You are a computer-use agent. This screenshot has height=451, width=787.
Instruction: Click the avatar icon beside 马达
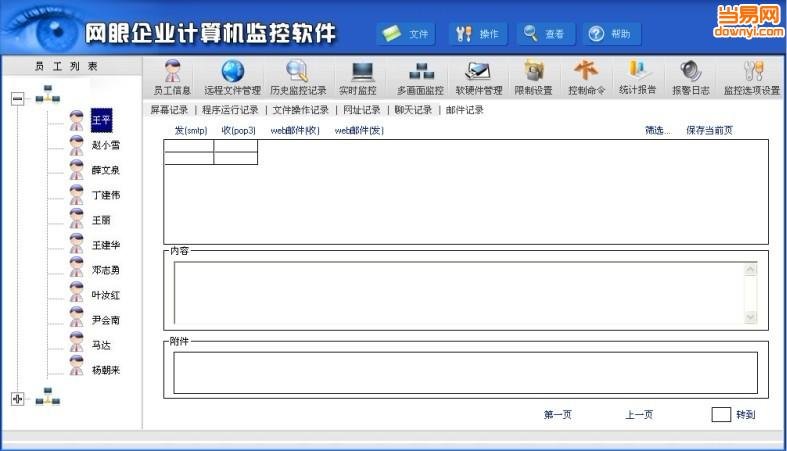click(x=76, y=342)
